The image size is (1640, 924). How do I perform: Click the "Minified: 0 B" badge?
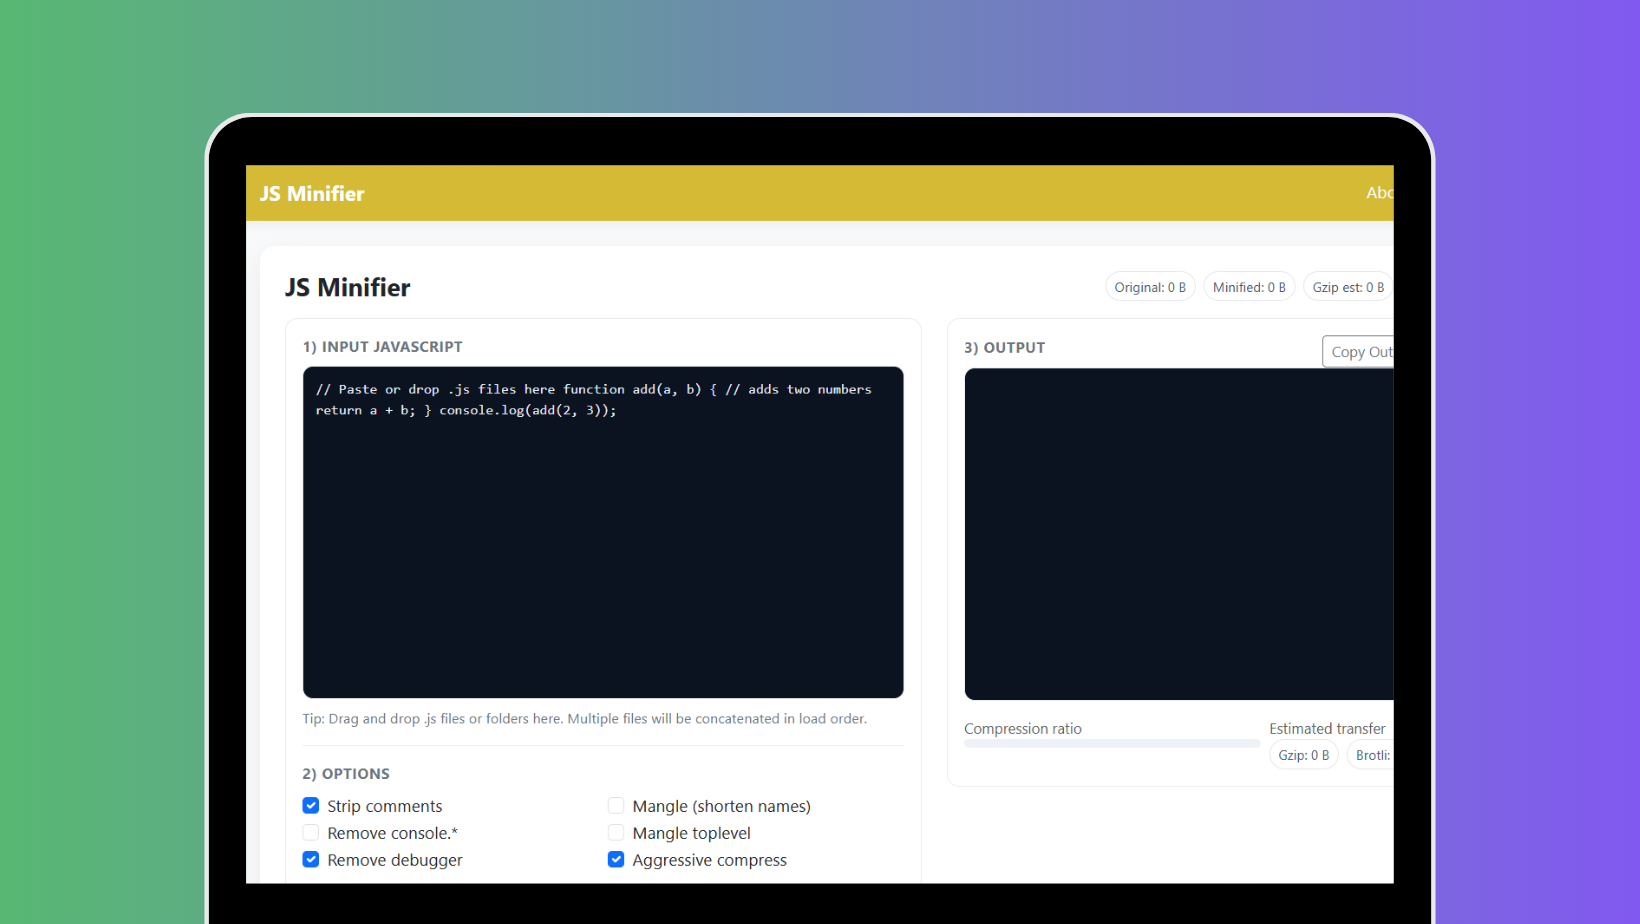point(1248,286)
